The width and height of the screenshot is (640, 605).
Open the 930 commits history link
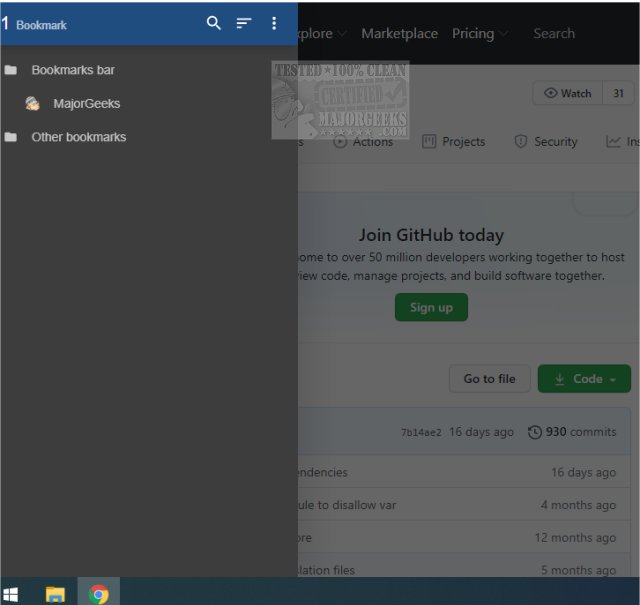tap(572, 432)
